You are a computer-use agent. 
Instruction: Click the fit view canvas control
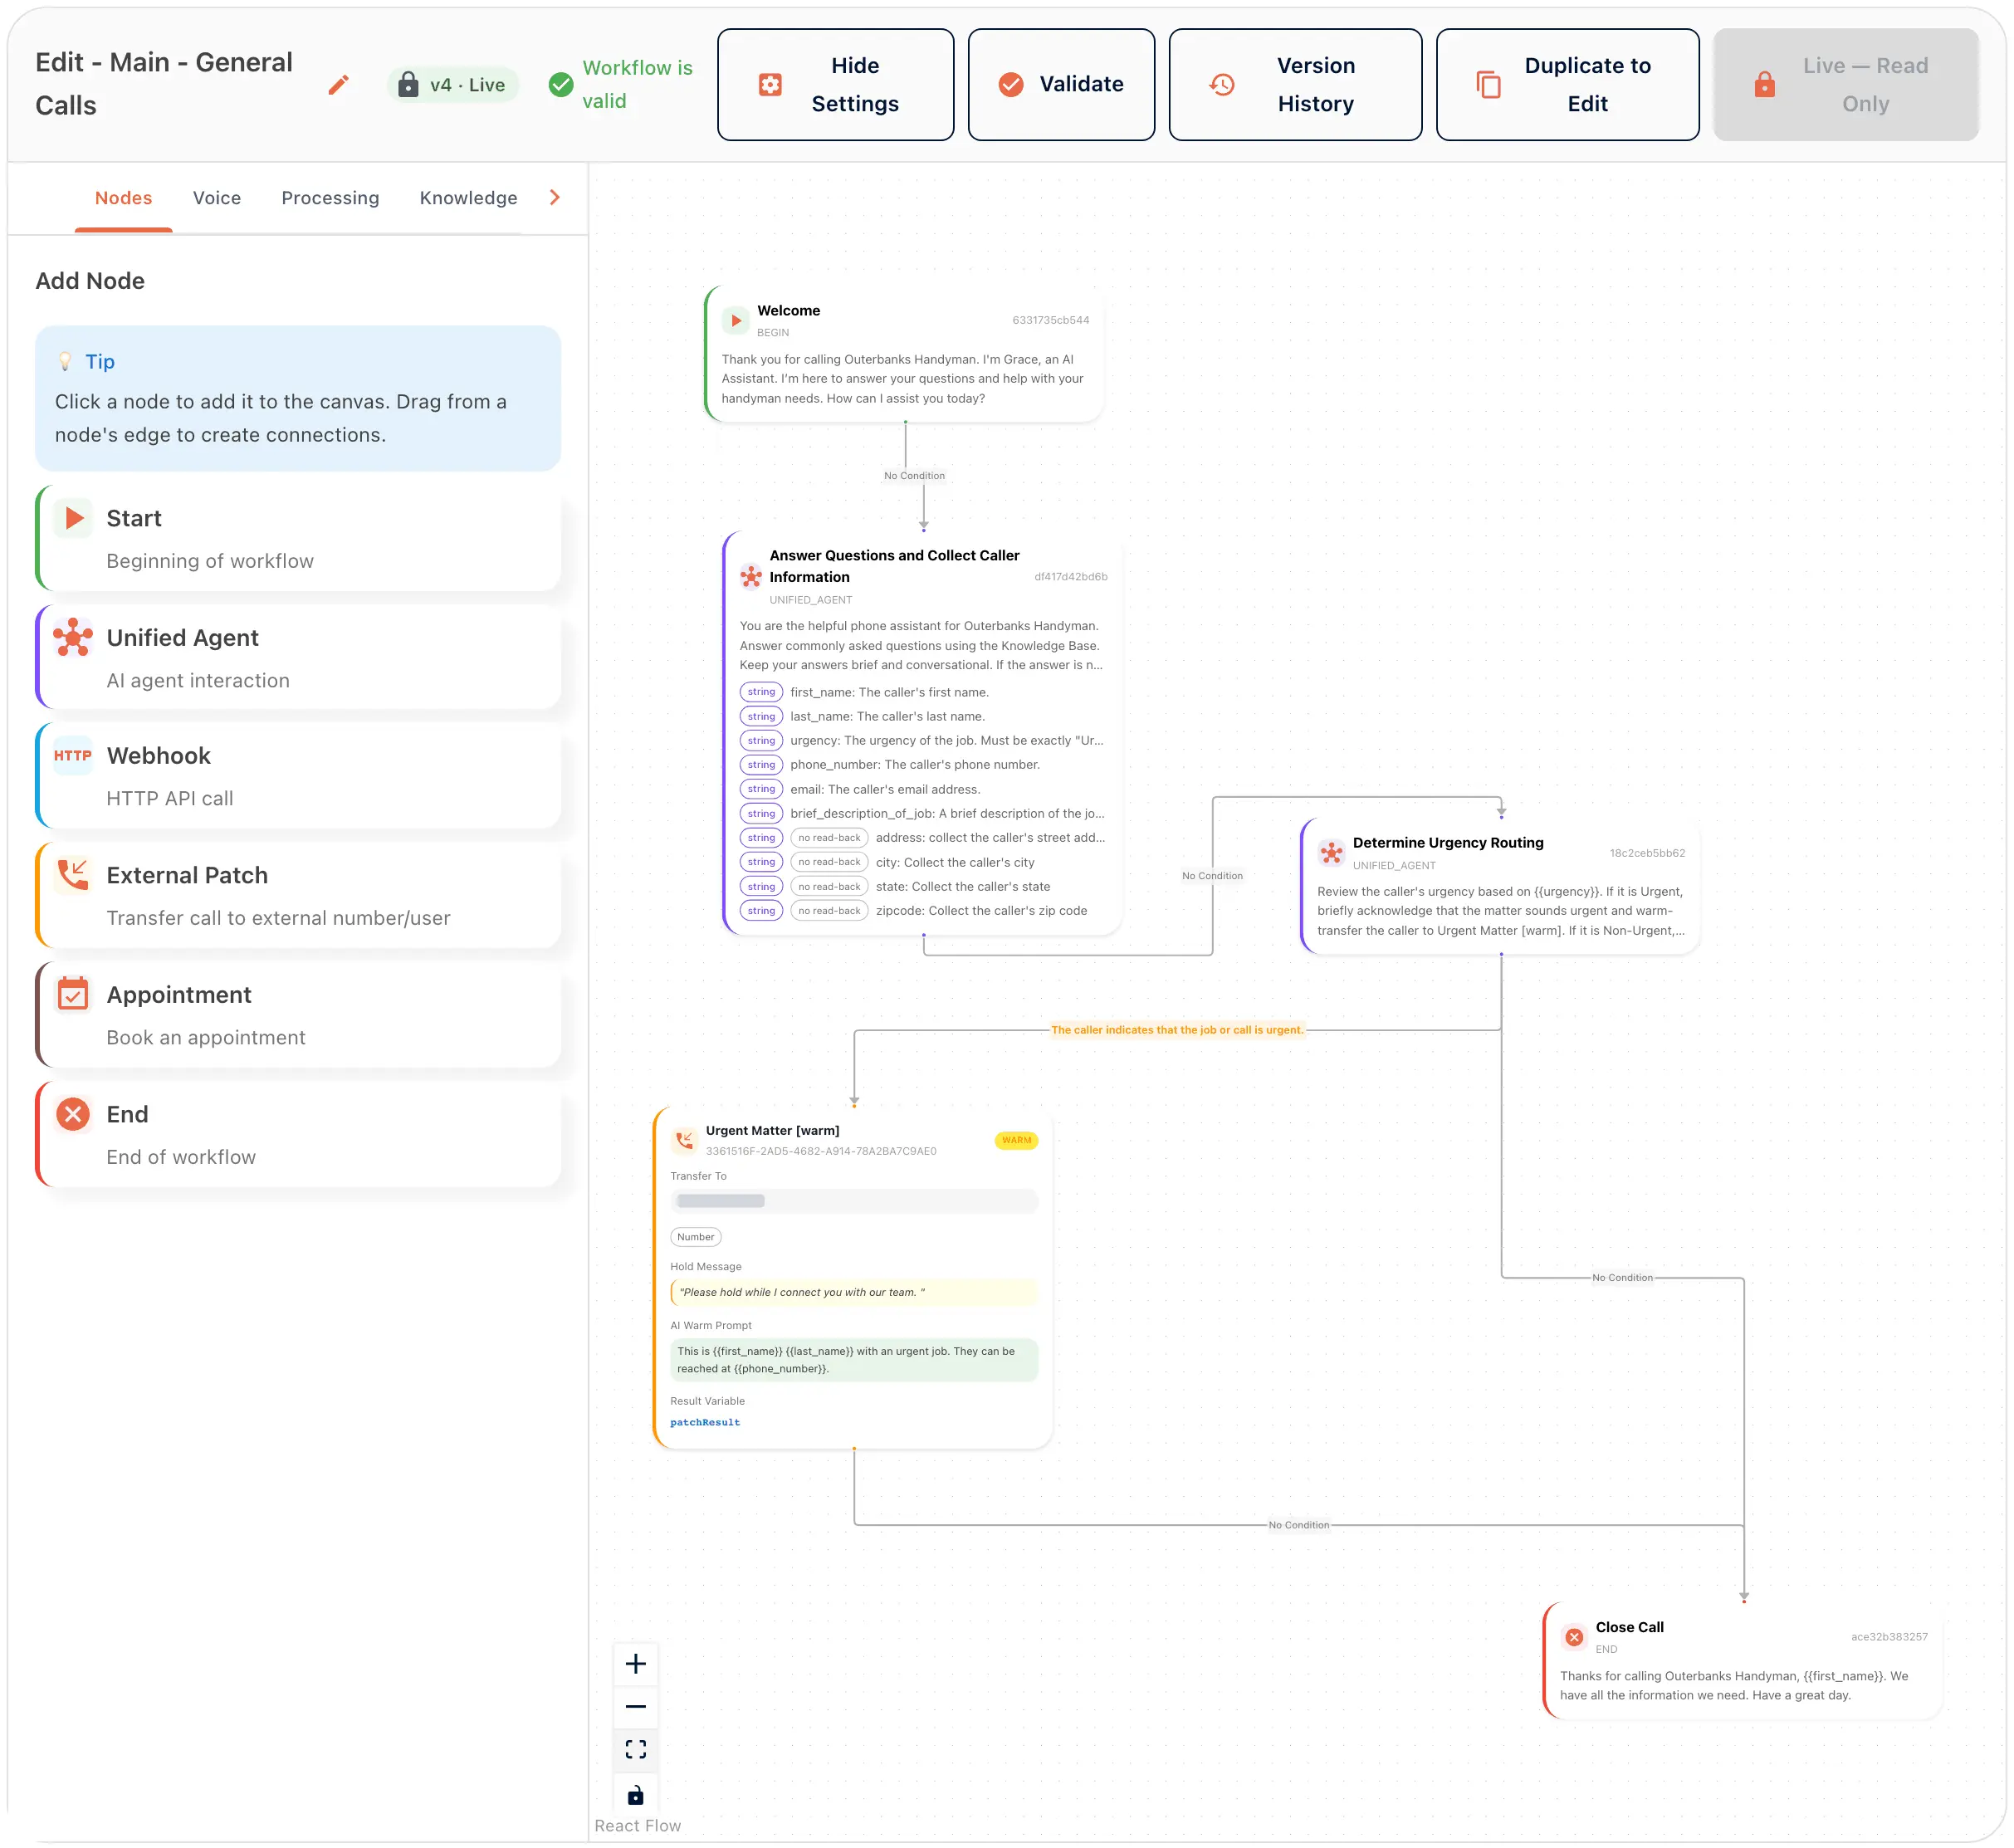(x=636, y=1750)
